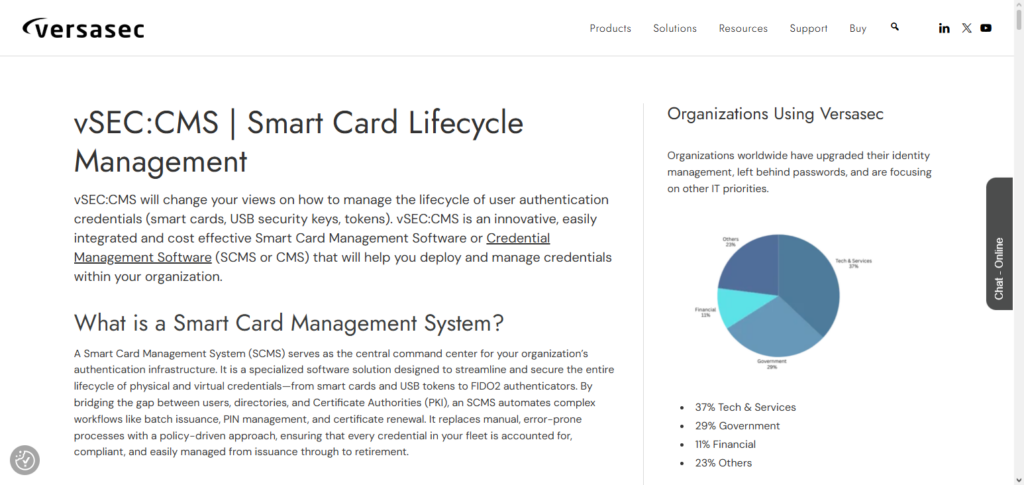Viewport: 1024px width, 485px height.
Task: Click the Government pie slice
Action: point(777,326)
